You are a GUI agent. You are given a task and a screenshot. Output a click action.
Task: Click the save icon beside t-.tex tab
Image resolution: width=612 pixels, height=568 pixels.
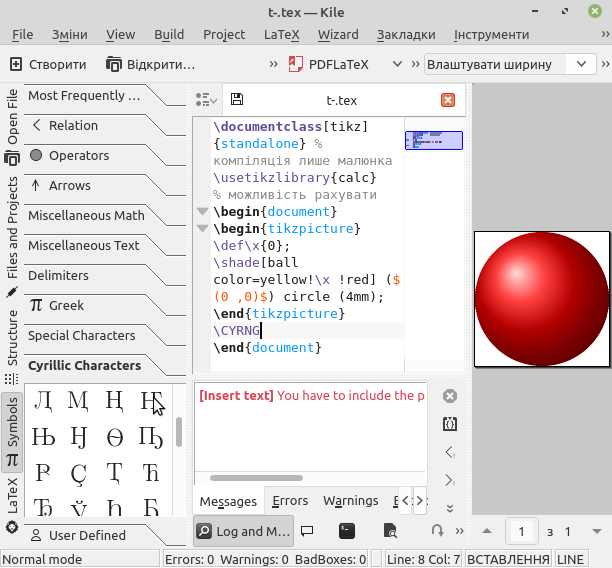point(237,99)
